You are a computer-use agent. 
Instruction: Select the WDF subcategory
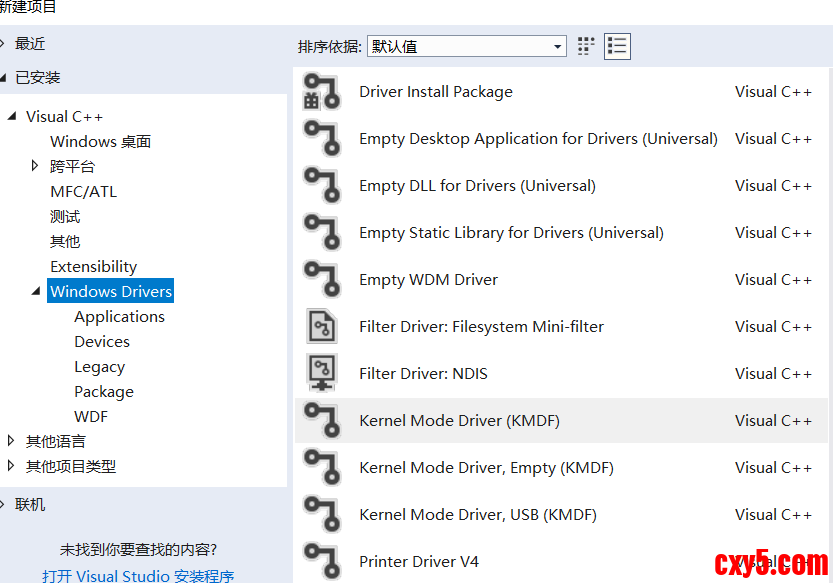[x=91, y=417]
